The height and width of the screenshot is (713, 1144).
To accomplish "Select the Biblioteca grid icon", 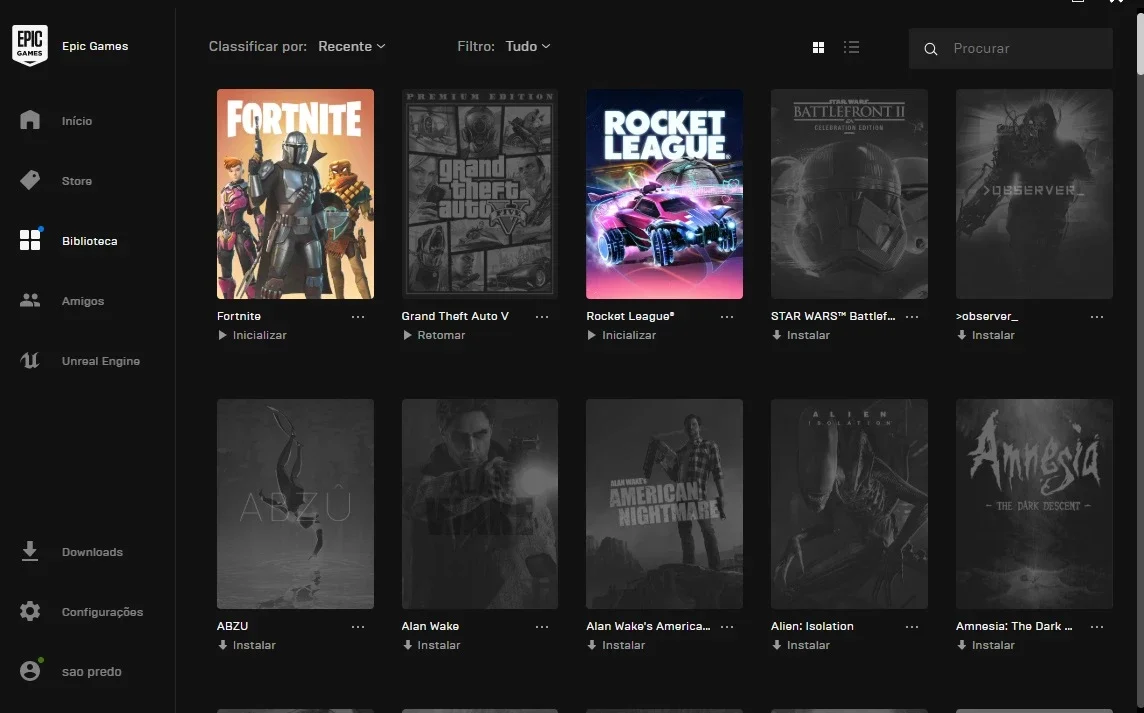I will point(30,239).
